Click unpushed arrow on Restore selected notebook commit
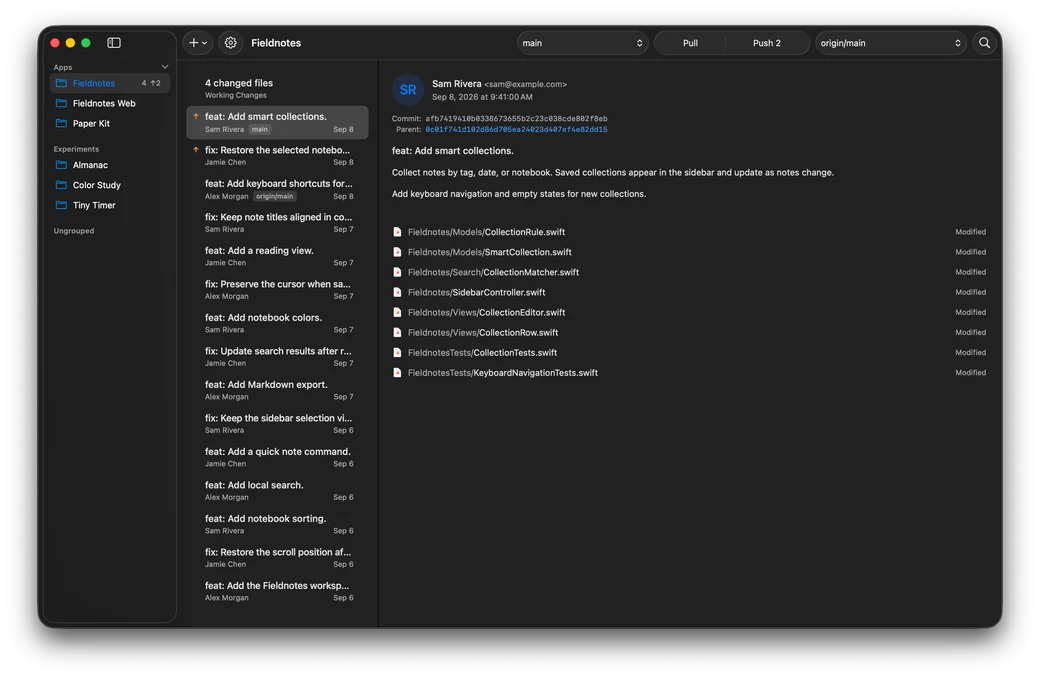1040x678 pixels. click(196, 150)
